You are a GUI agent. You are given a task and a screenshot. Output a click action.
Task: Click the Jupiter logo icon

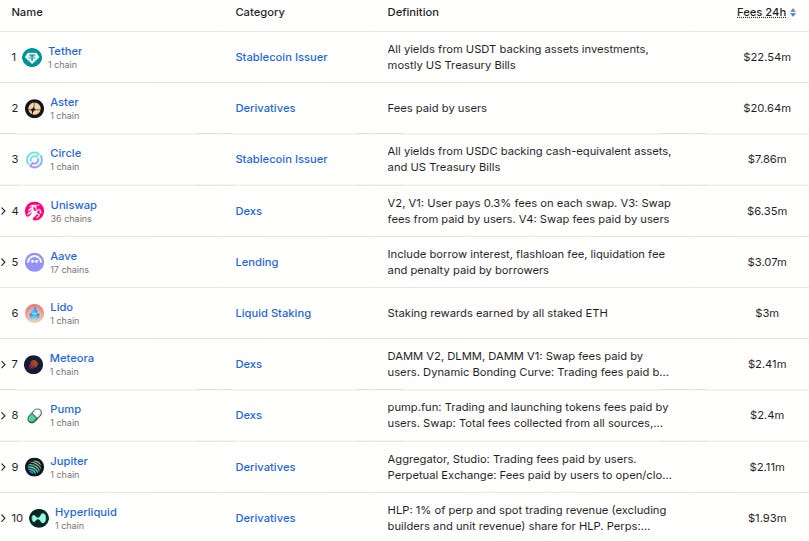pyautogui.click(x=35, y=467)
